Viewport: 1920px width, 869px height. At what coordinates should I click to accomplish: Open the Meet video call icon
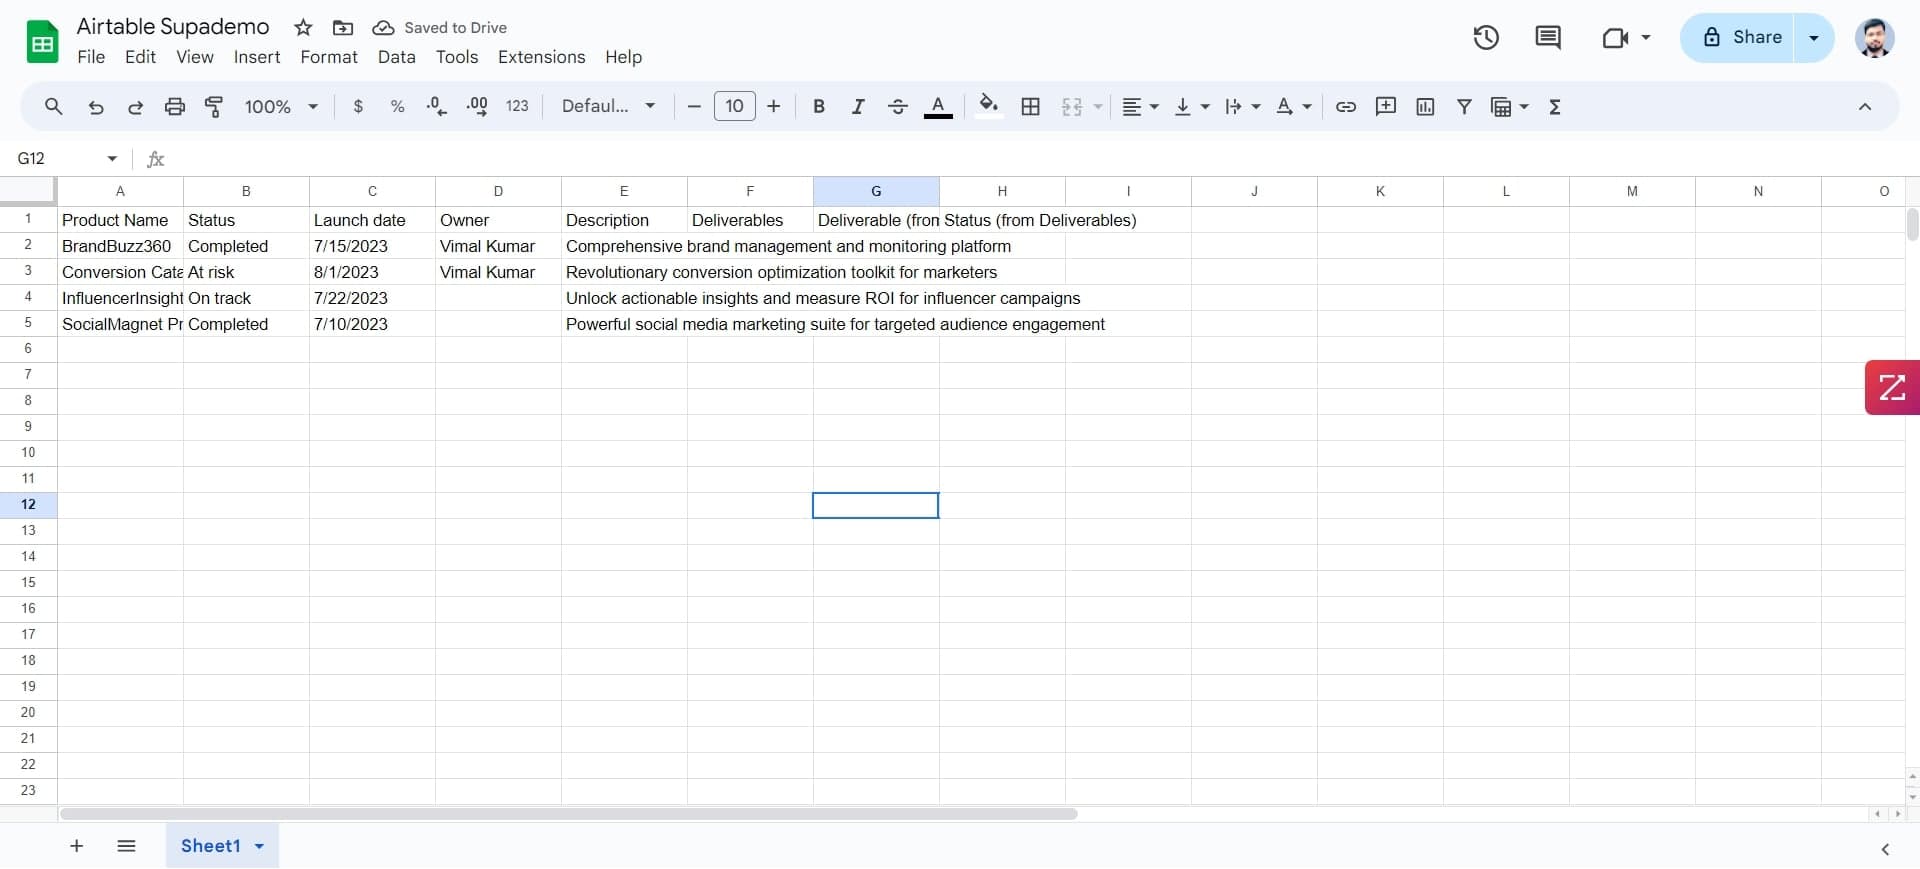1625,38
